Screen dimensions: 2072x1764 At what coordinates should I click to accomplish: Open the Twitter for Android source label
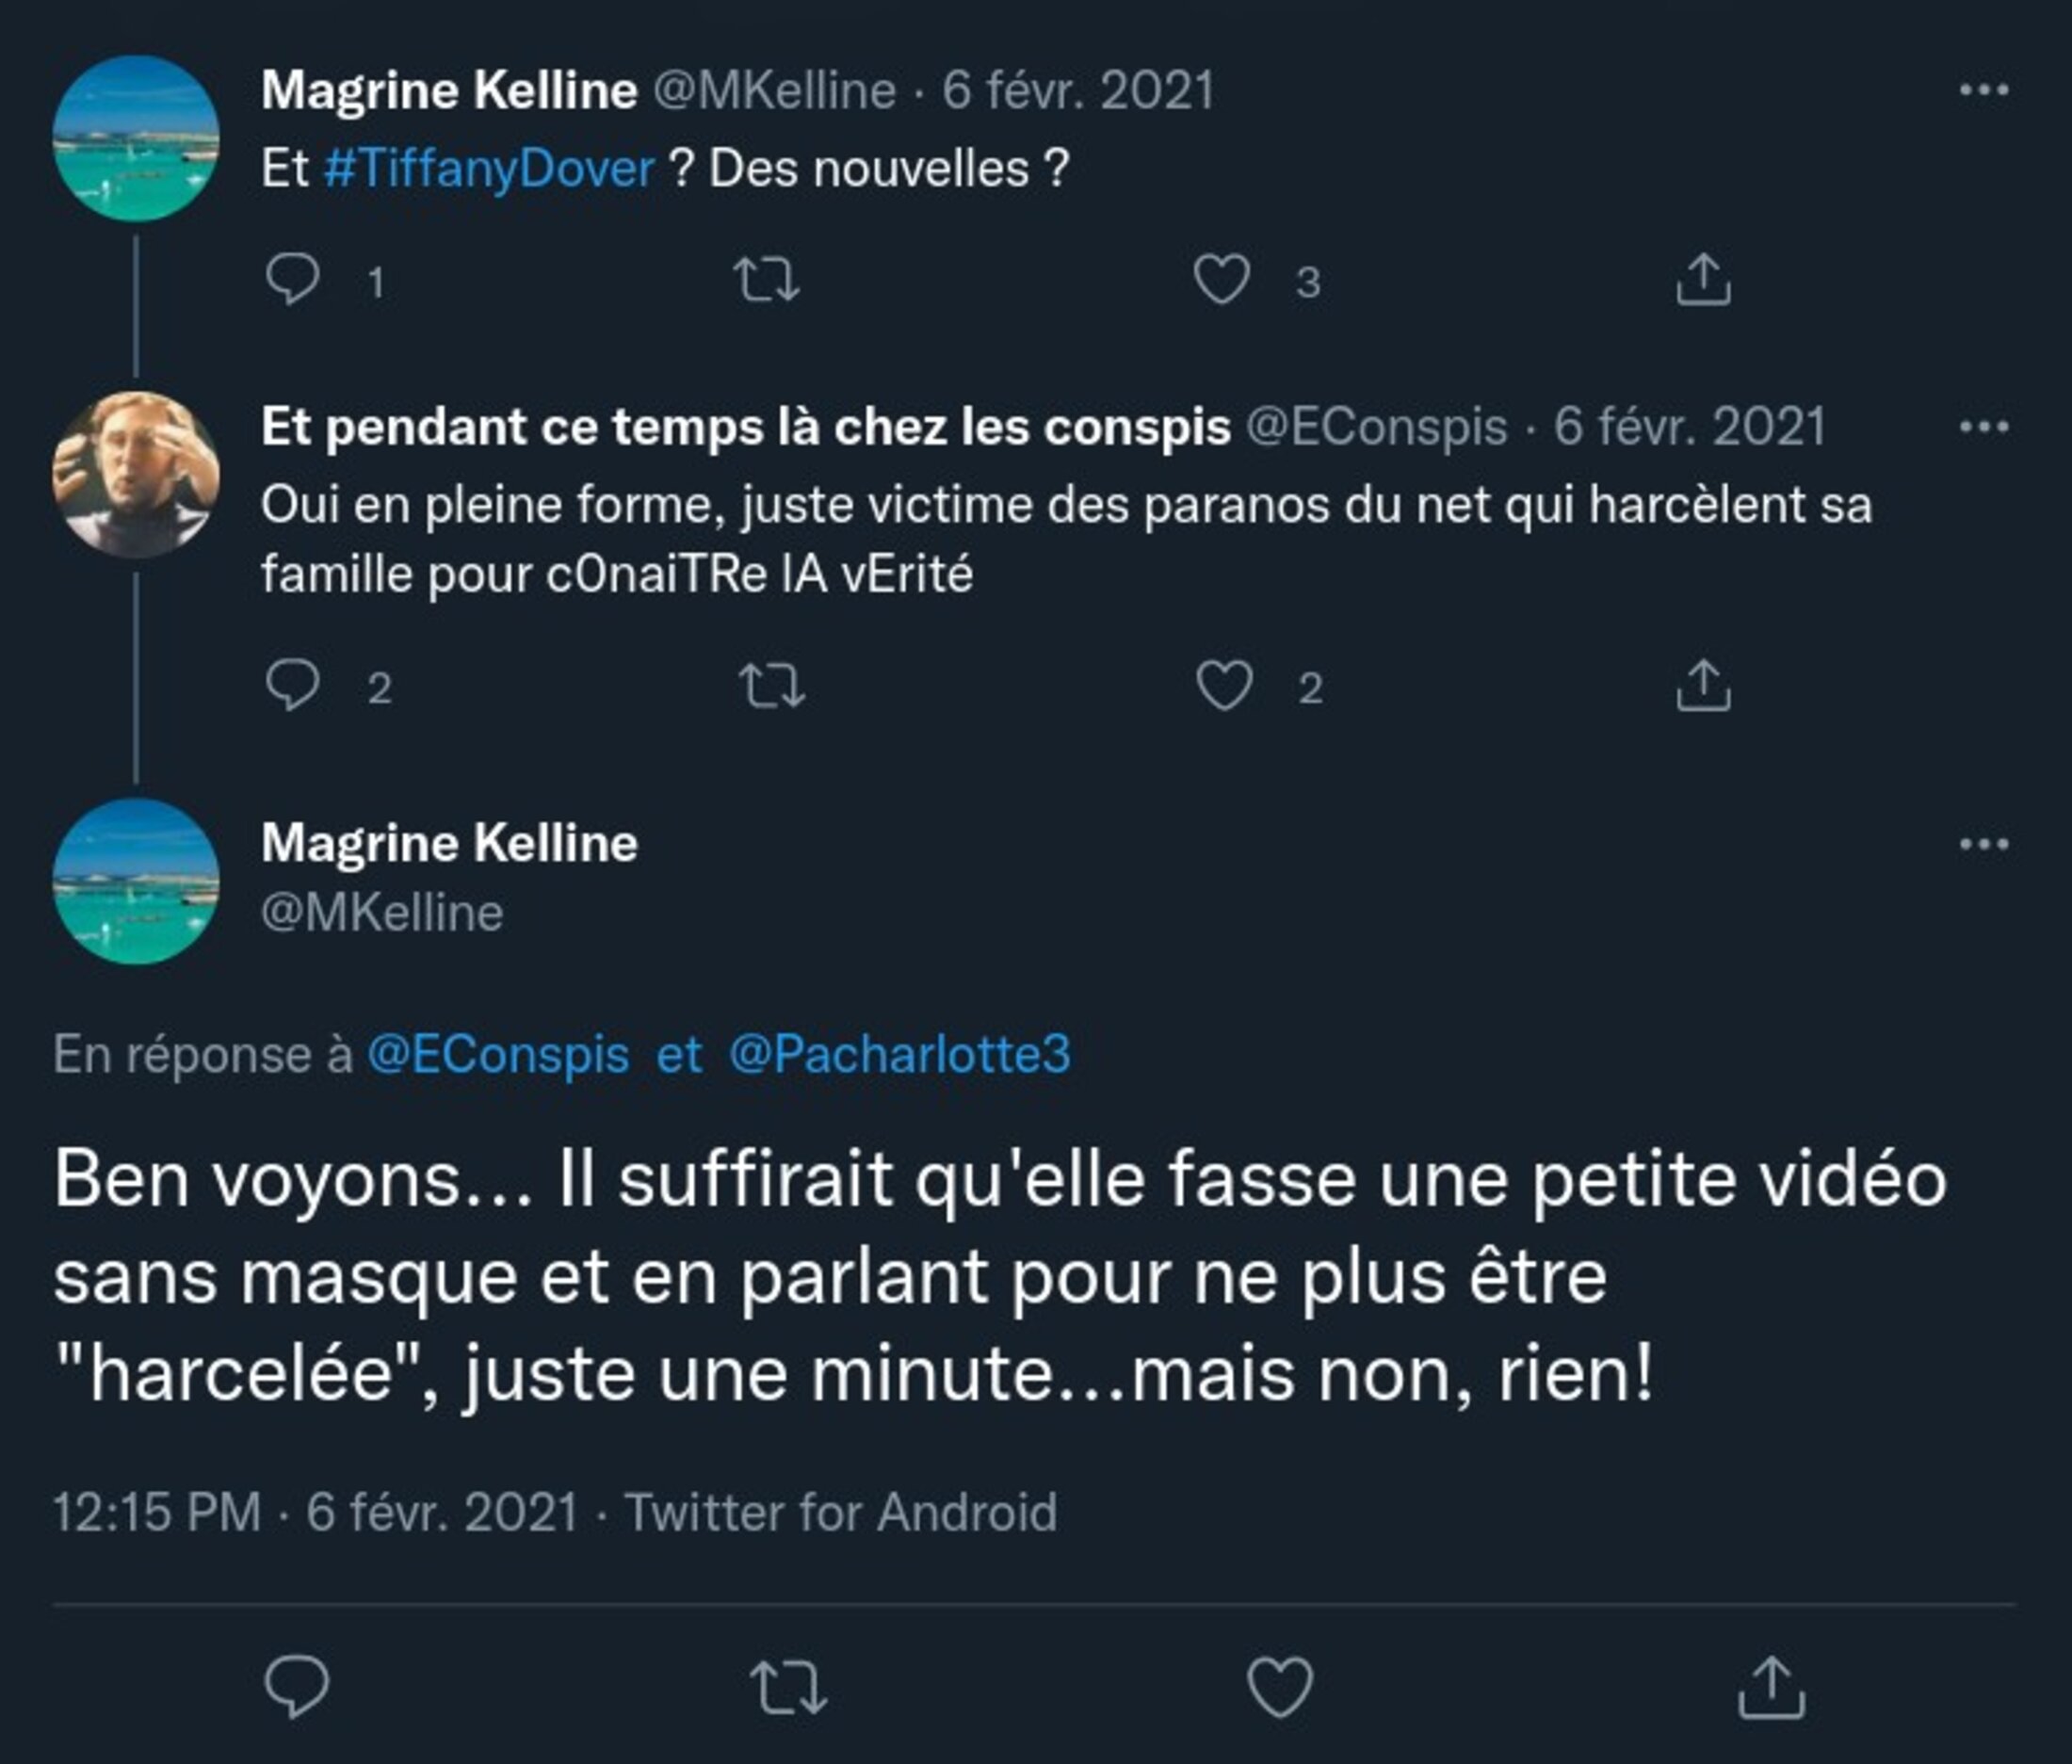tap(840, 1511)
